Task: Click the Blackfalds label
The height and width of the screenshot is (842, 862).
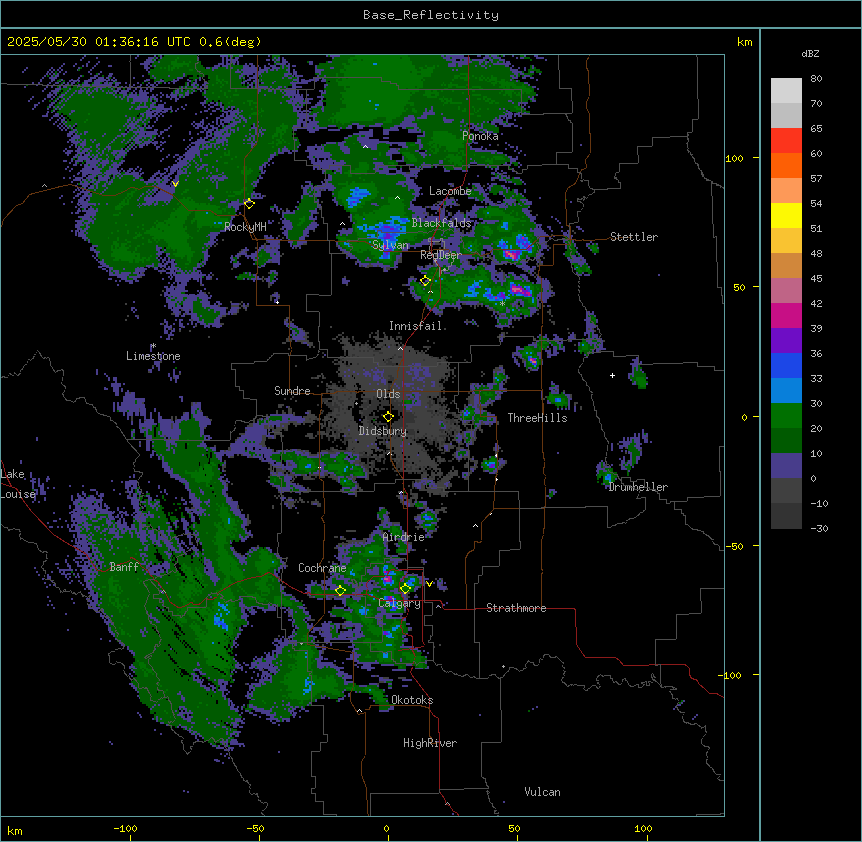Action: point(441,223)
